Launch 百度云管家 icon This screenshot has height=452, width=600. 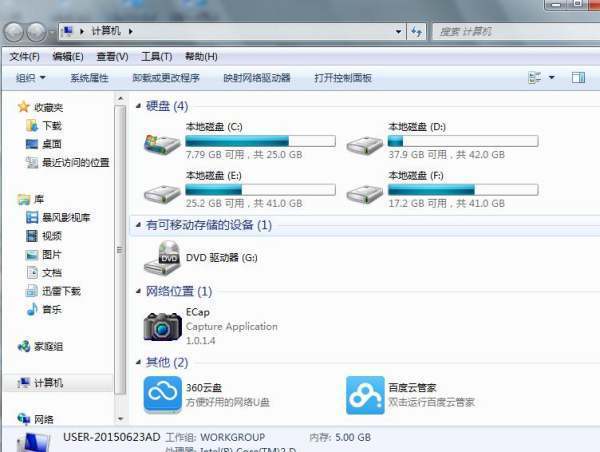(x=365, y=394)
